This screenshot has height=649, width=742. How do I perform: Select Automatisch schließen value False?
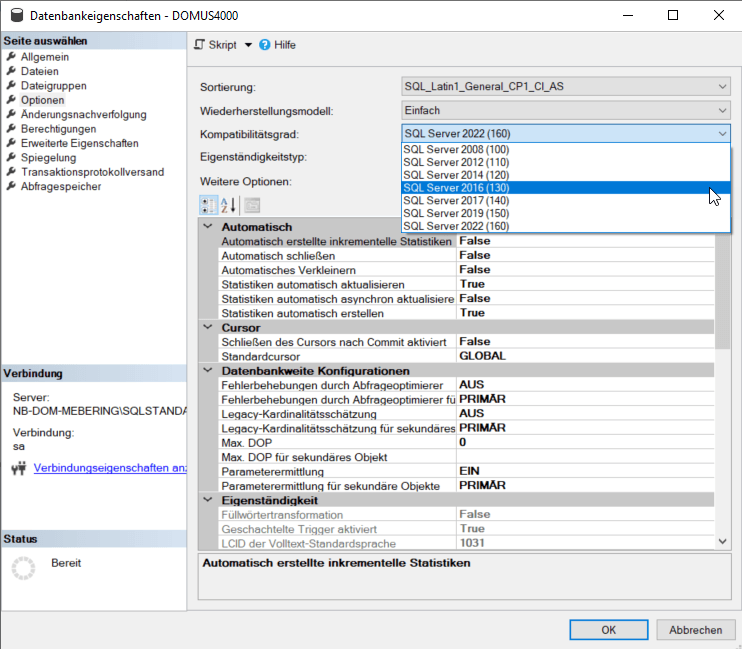point(585,256)
